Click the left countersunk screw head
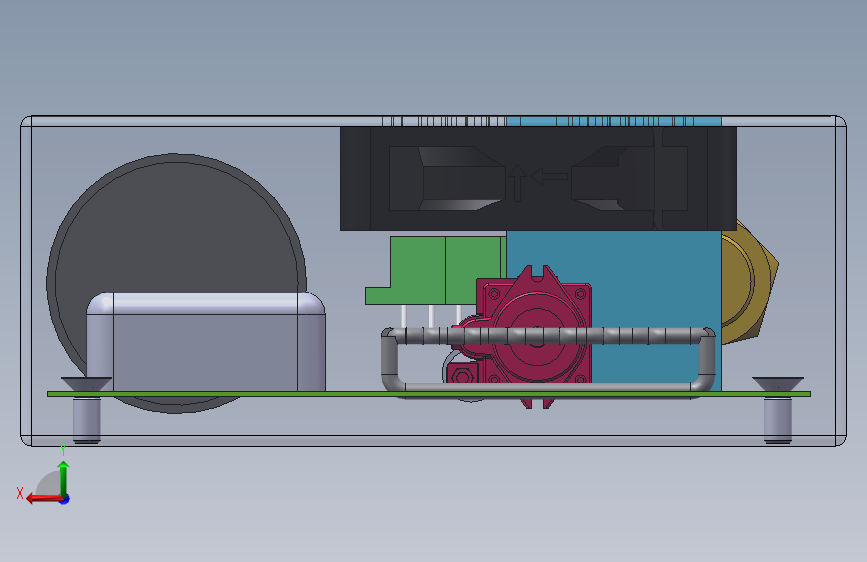This screenshot has height=562, width=867. click(86, 384)
